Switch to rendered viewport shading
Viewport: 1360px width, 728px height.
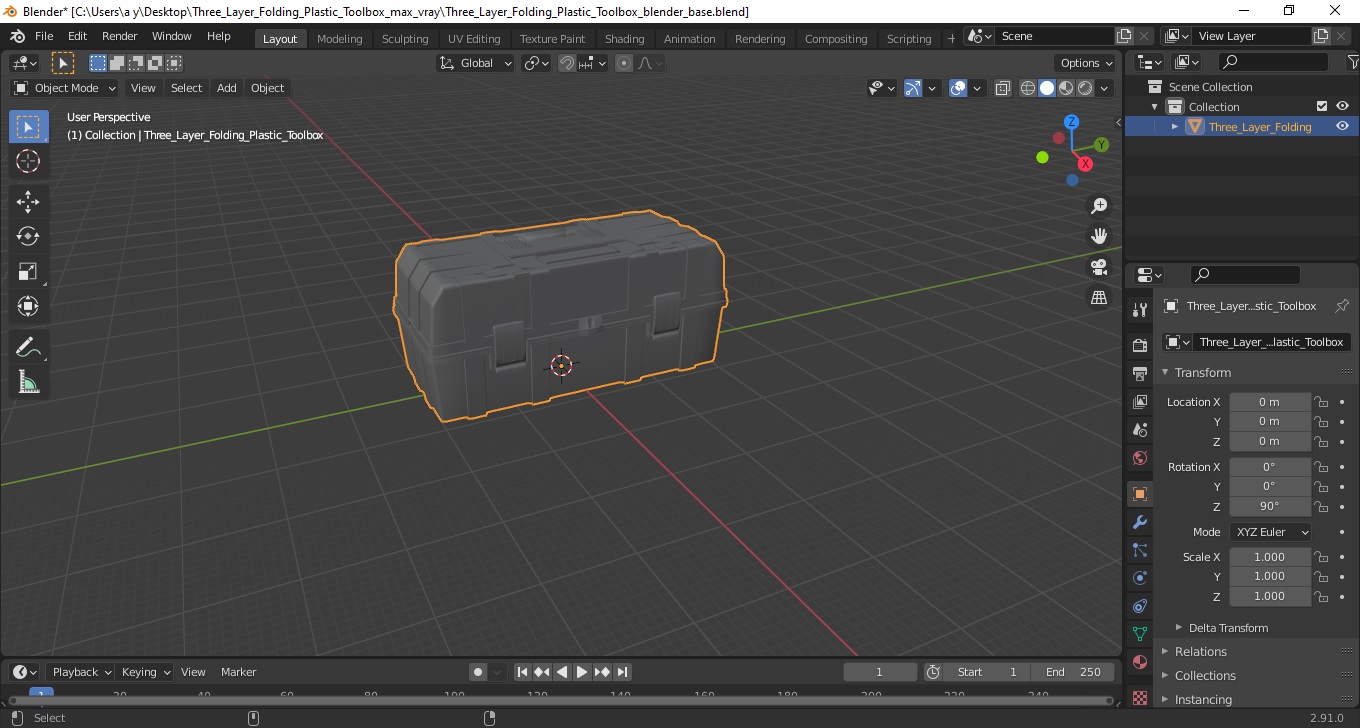click(1085, 88)
